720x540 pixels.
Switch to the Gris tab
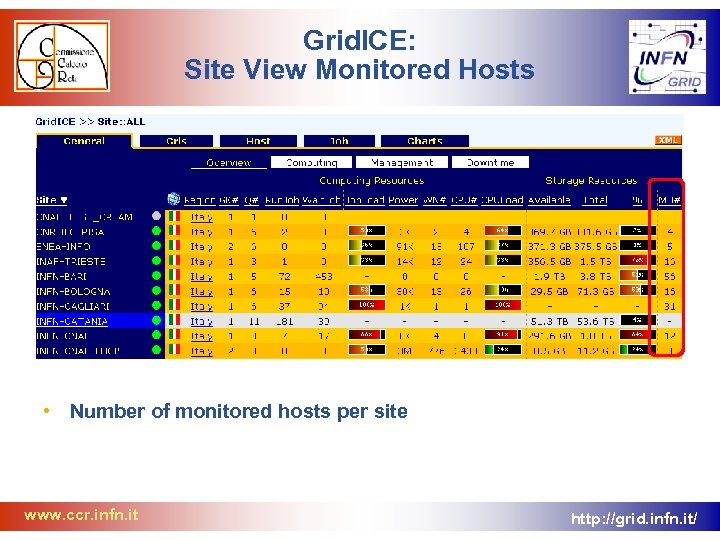coord(176,141)
